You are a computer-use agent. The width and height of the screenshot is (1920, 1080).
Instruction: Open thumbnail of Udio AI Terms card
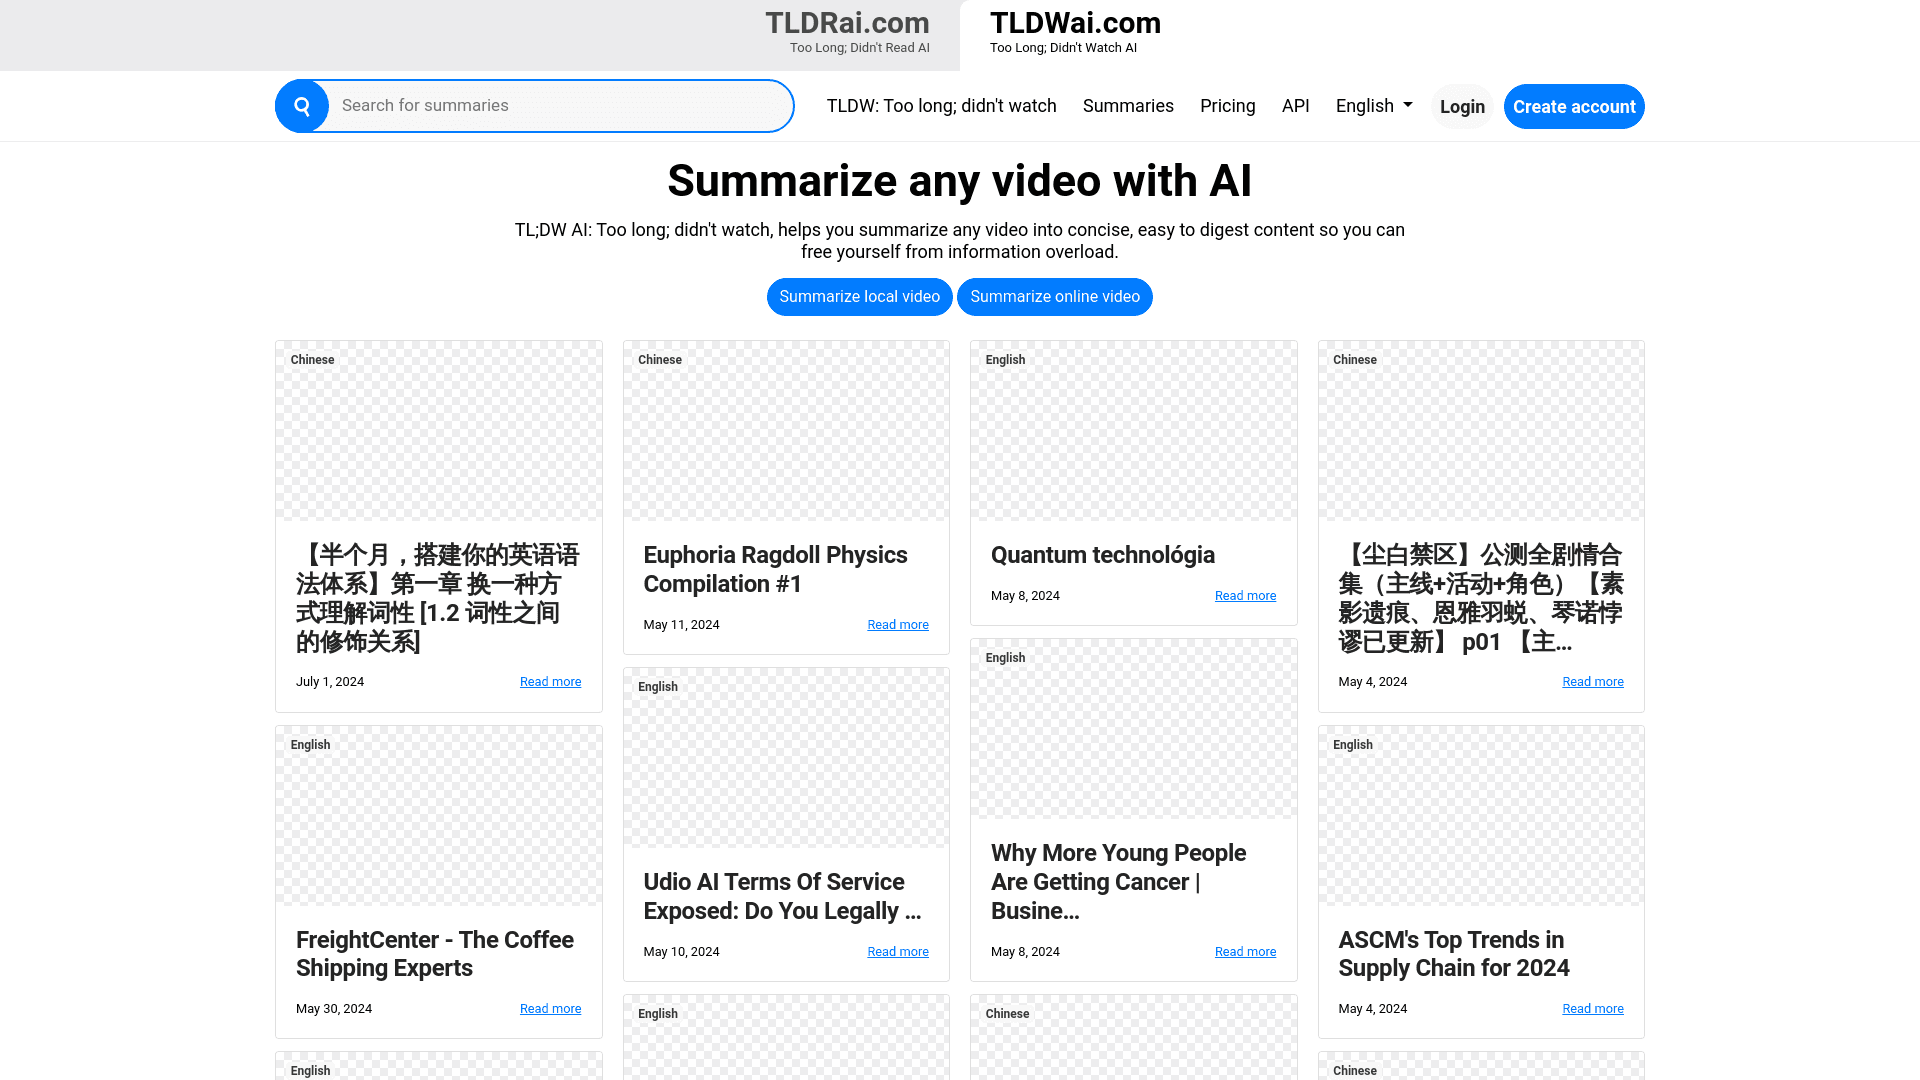click(x=786, y=760)
